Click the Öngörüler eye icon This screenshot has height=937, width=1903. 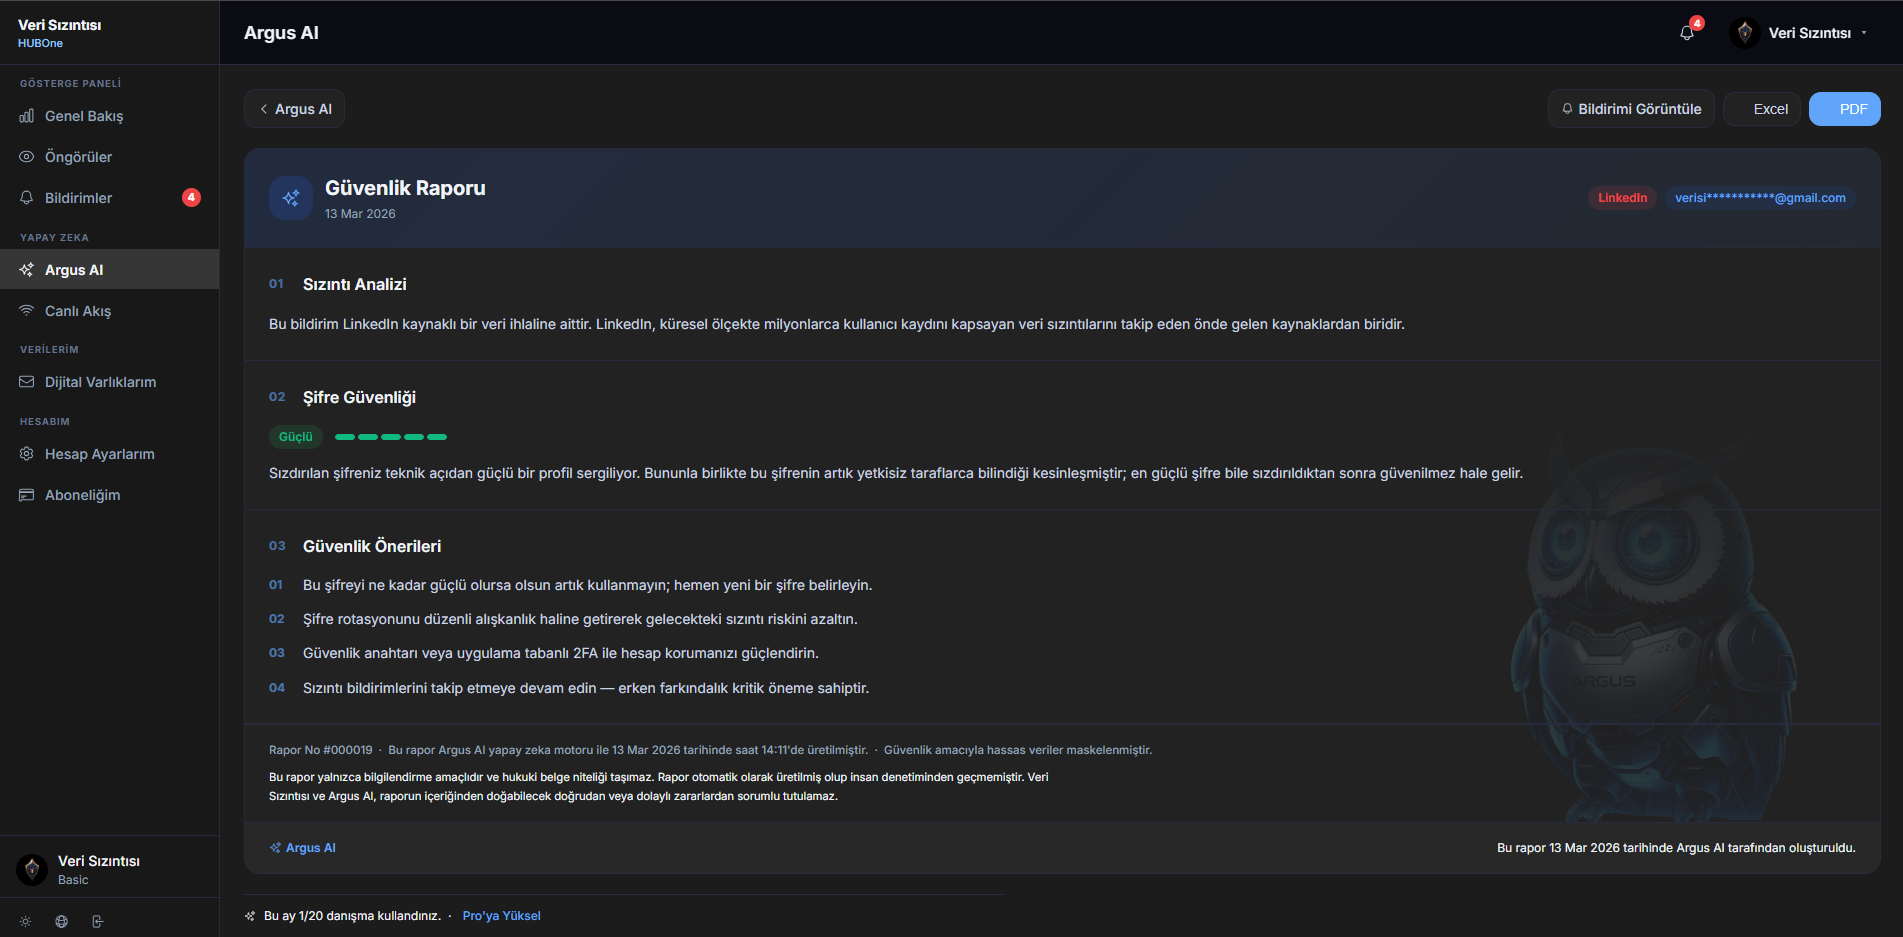(27, 157)
